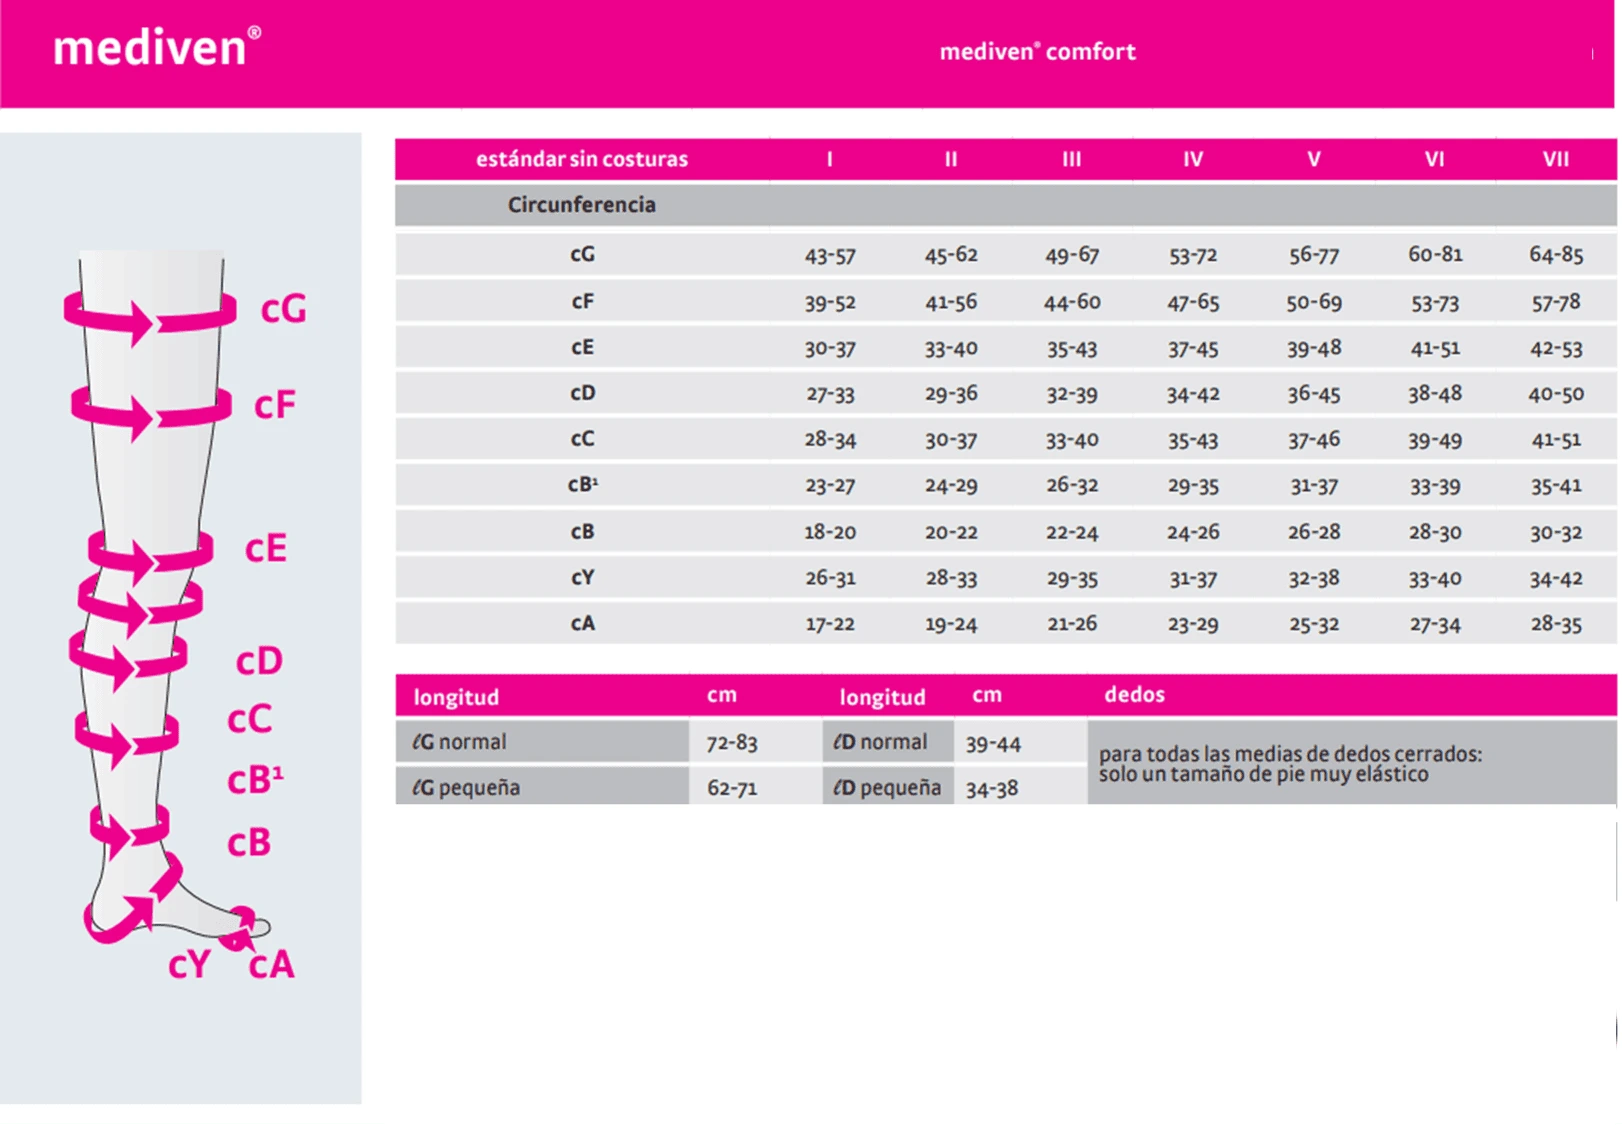This screenshot has width=1622, height=1125.
Task: Select cell '23-29' in the cA row
Action: [1193, 624]
